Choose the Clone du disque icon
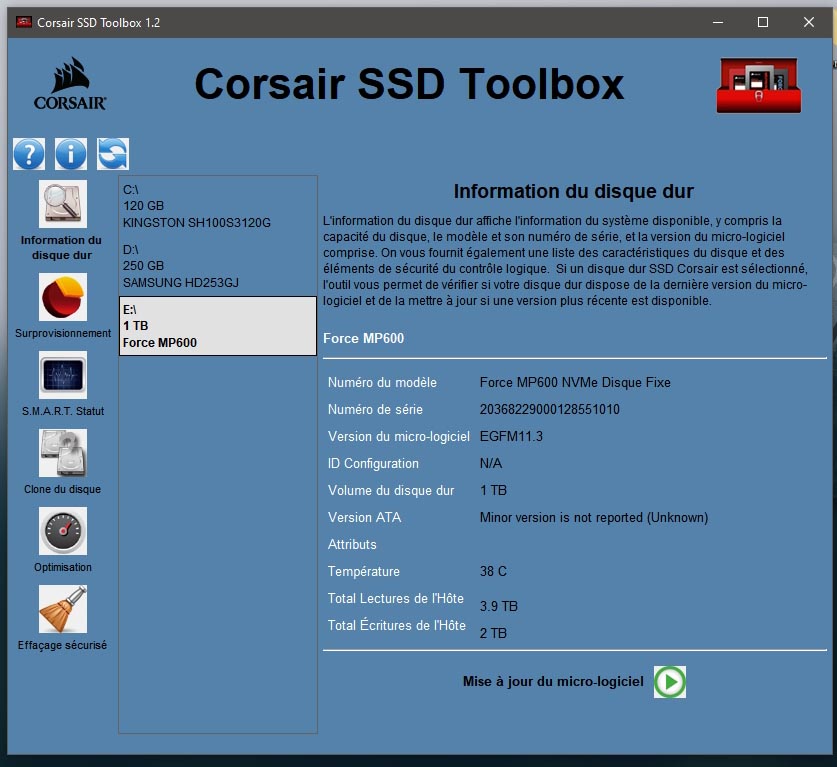Image resolution: width=837 pixels, height=767 pixels. pos(62,453)
